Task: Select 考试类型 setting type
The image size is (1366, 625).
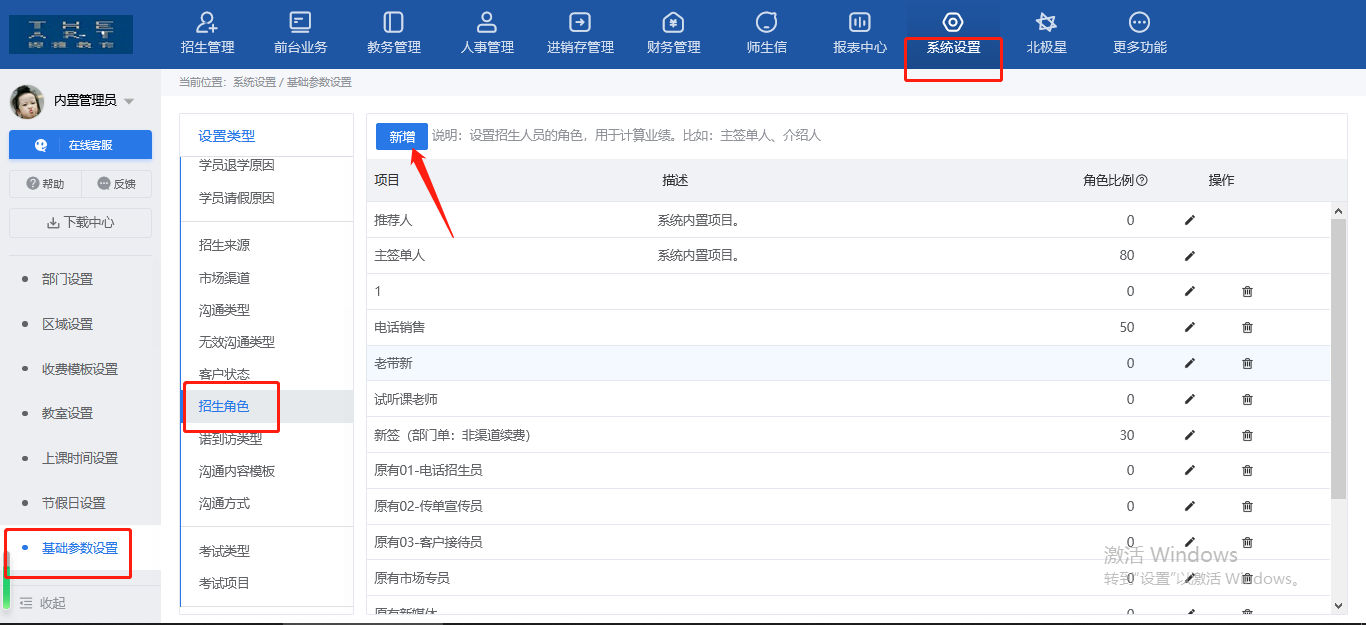Action: (x=224, y=551)
